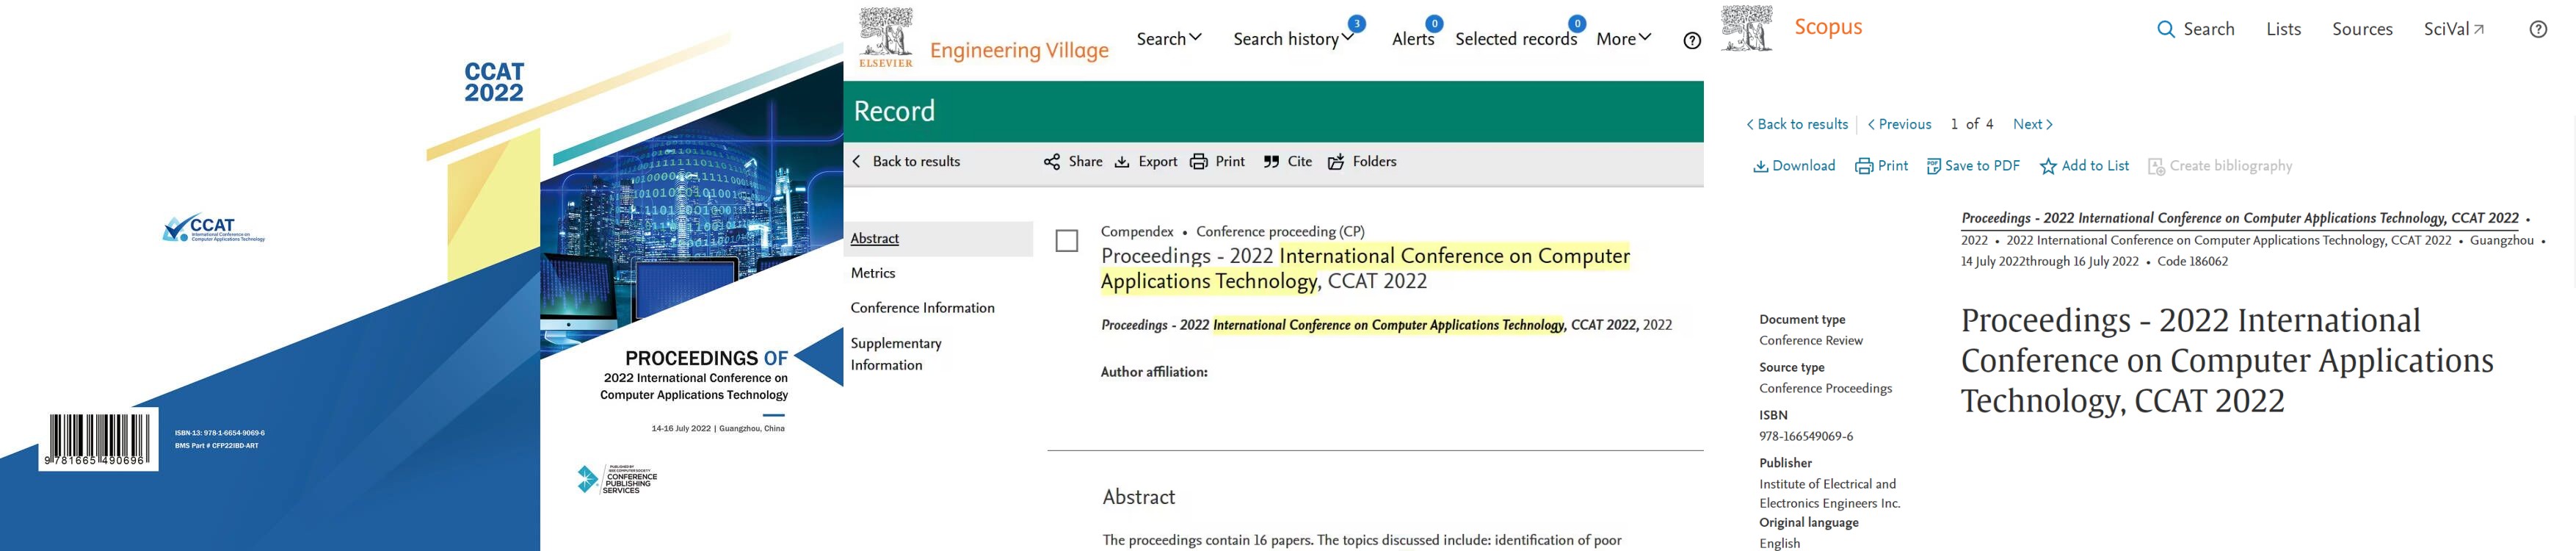Click the Elsevier logo in Engineering Village

[885, 37]
